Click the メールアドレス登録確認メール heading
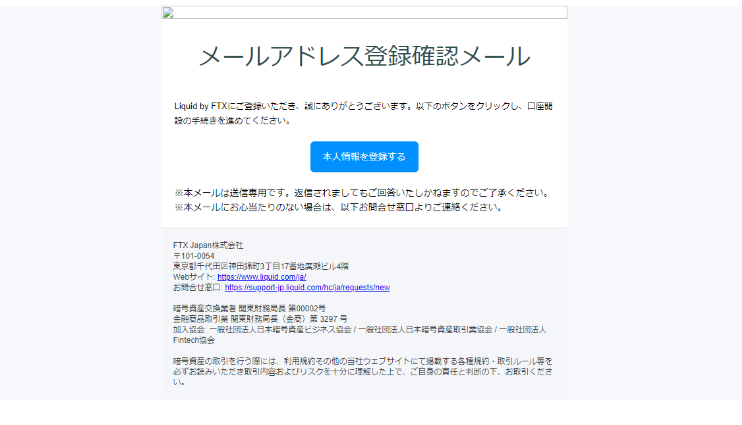This screenshot has height=425, width=742. point(364,56)
